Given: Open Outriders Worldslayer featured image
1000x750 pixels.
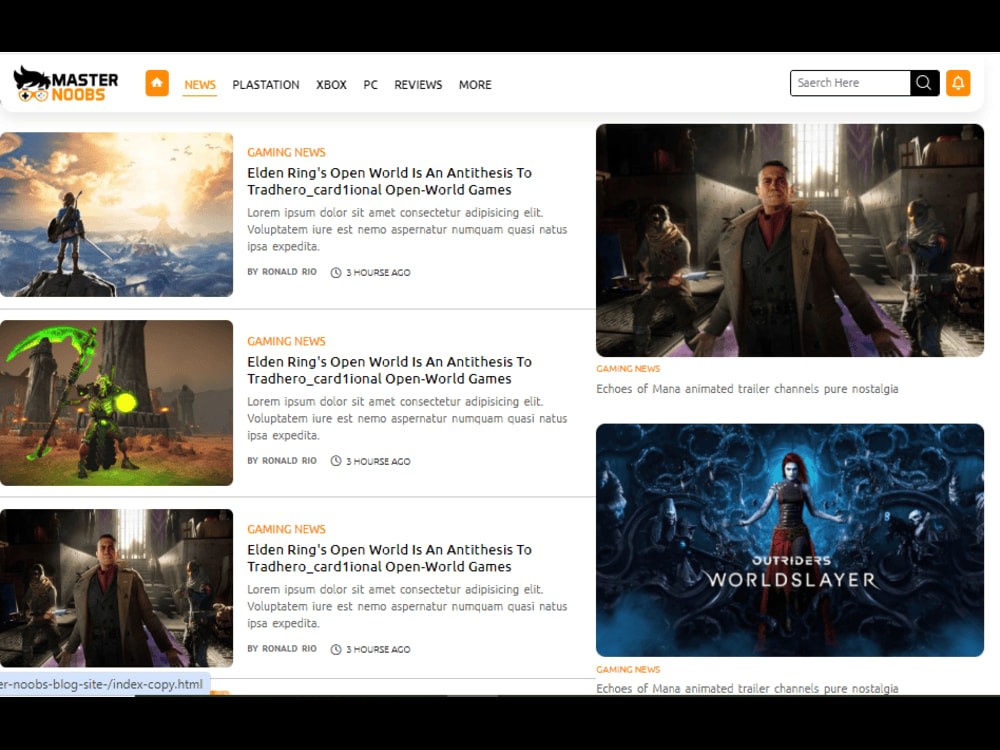Looking at the screenshot, I should [x=790, y=540].
